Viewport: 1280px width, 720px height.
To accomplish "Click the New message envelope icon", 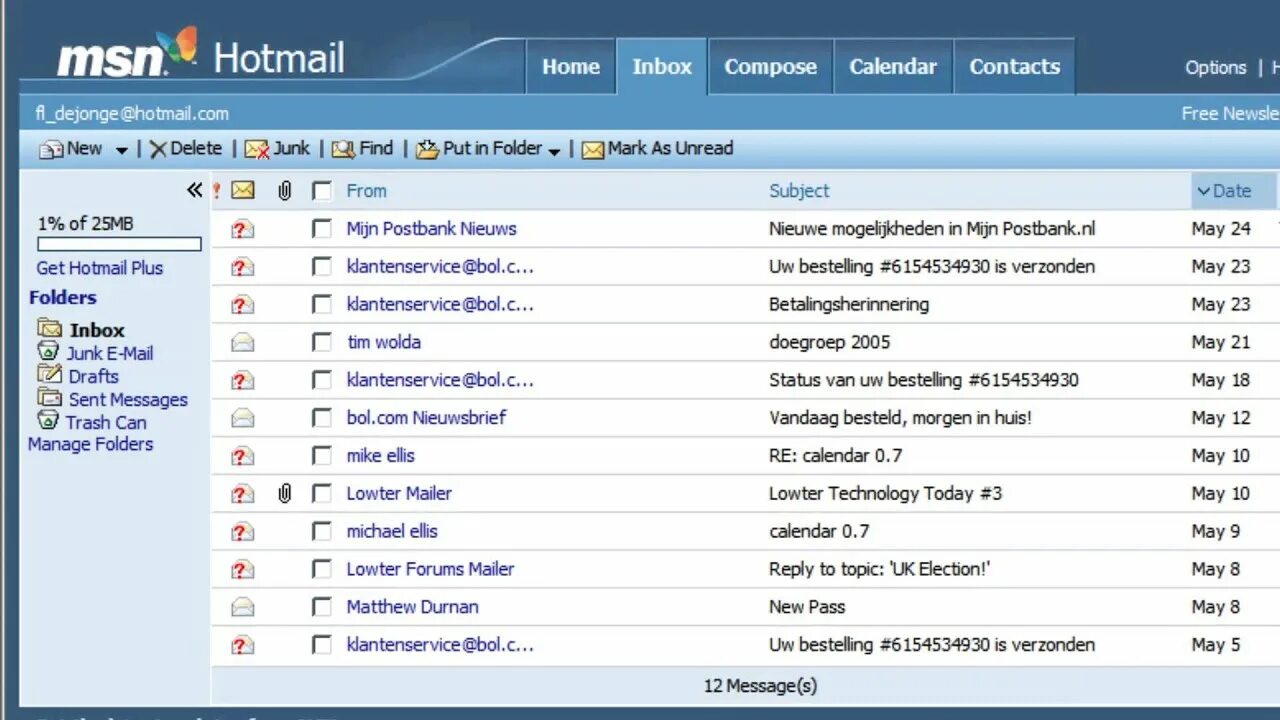I will click(x=51, y=149).
